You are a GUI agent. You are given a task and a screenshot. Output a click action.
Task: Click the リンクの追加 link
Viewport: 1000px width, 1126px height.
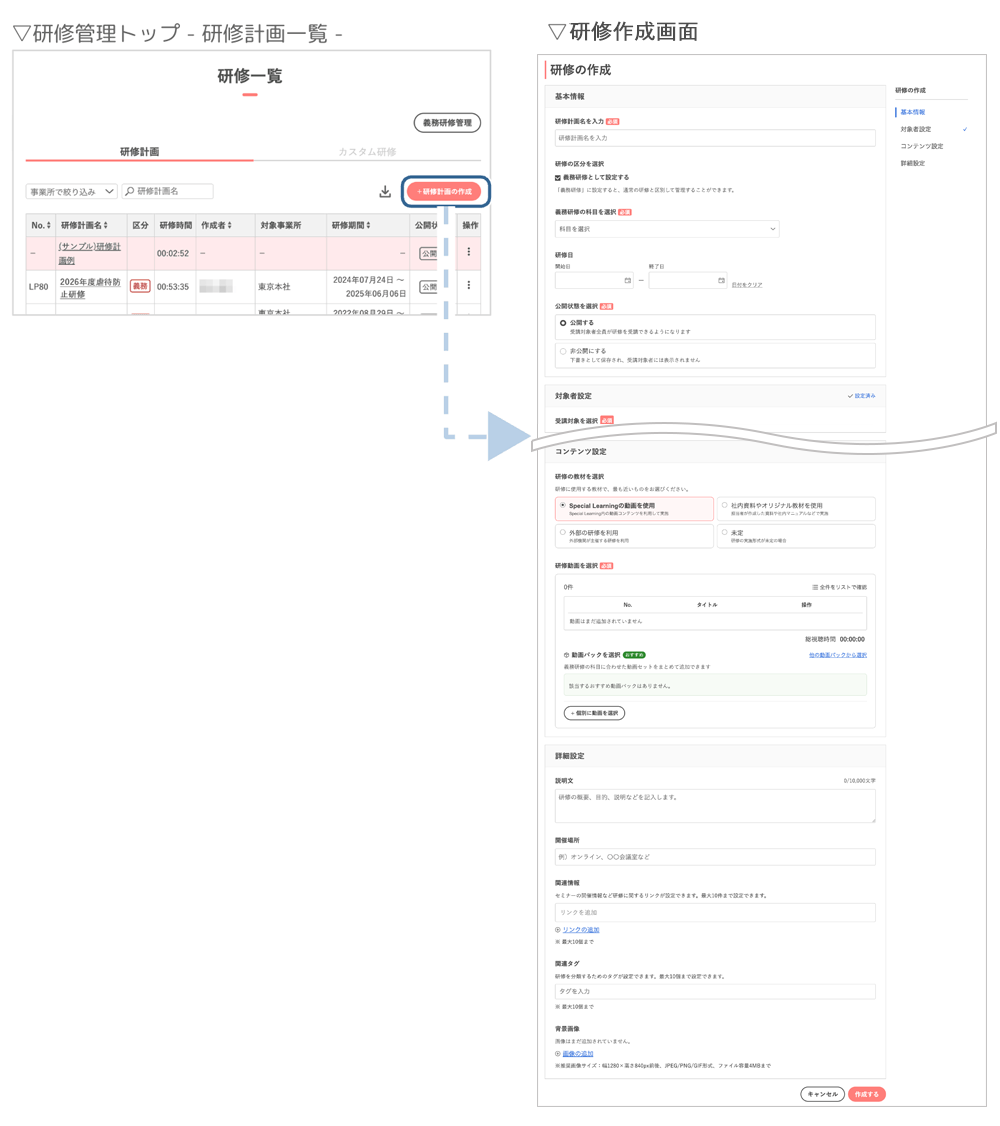pos(581,930)
